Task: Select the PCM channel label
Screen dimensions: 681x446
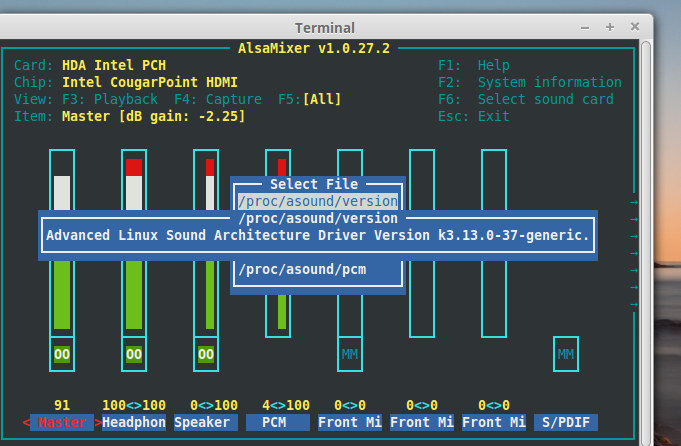Action: point(278,423)
